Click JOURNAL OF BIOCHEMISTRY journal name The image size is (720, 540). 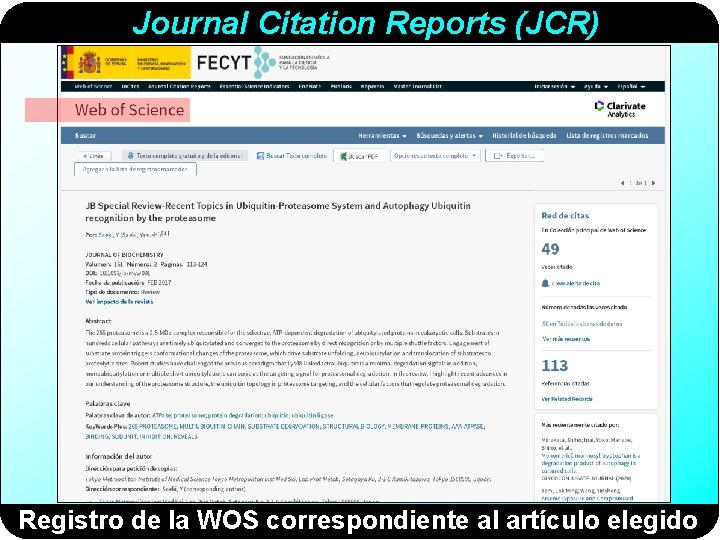pyautogui.click(x=124, y=254)
